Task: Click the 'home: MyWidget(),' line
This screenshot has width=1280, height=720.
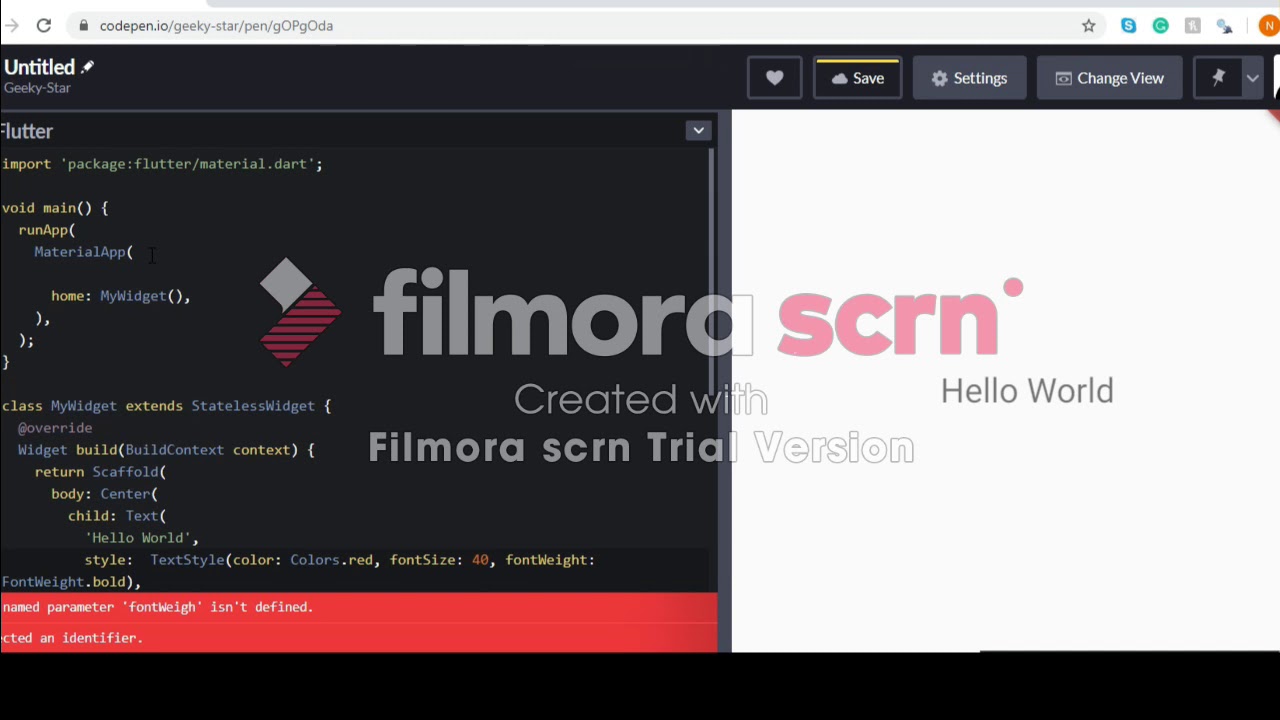Action: 120,296
